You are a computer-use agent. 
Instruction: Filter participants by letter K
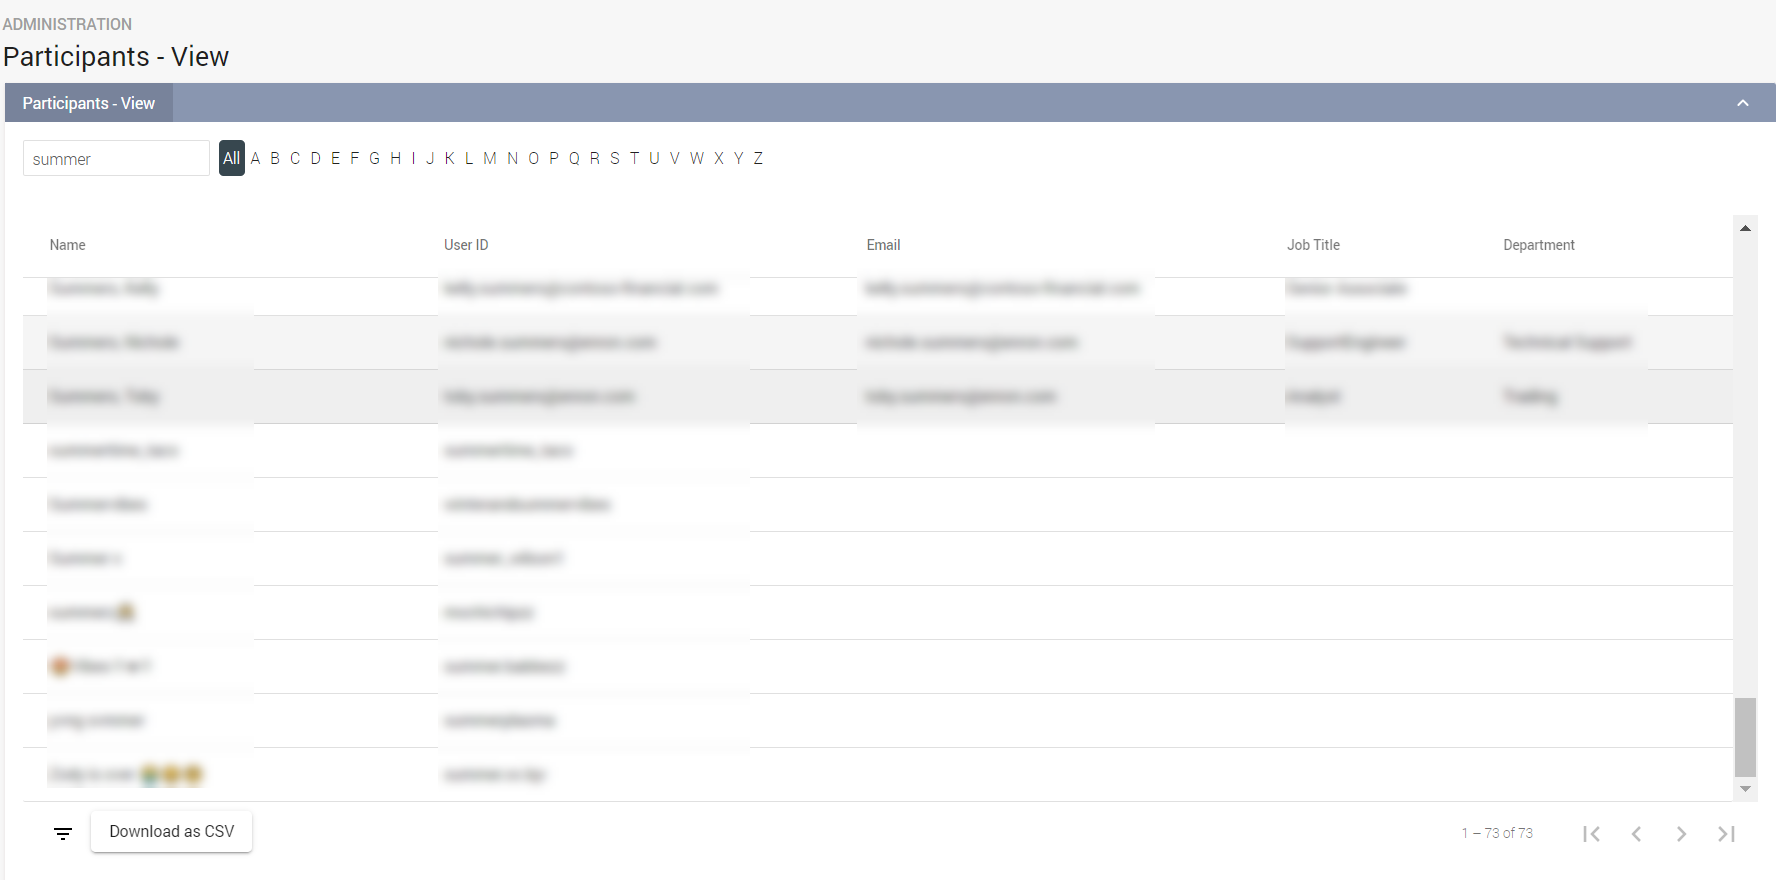click(450, 158)
